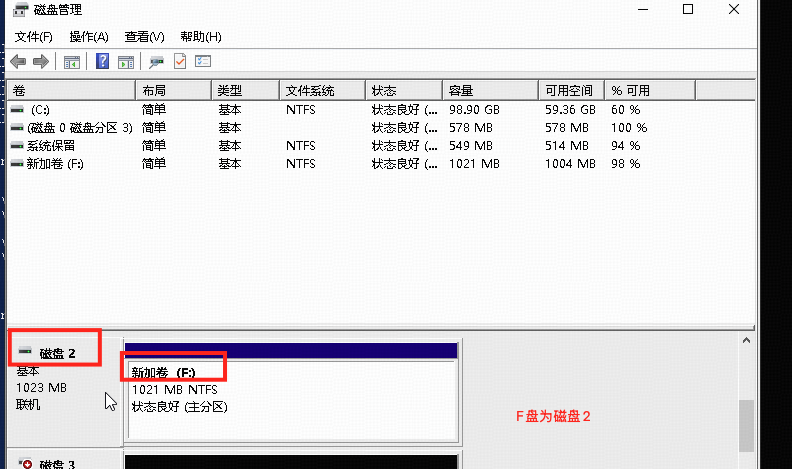
Task: Click the 98.90 GB capacity cell
Action: (474, 110)
